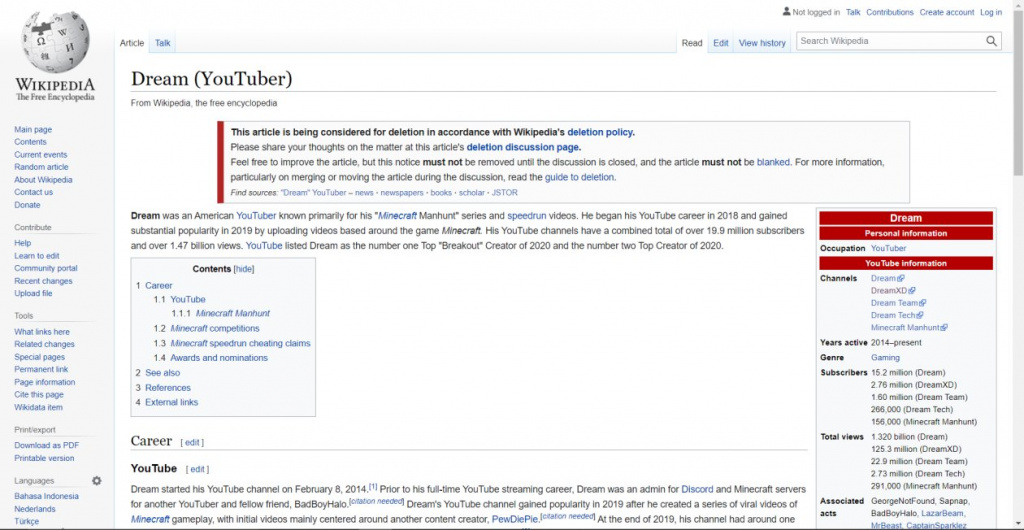
Task: Click Download as PDF
Action: (x=46, y=446)
